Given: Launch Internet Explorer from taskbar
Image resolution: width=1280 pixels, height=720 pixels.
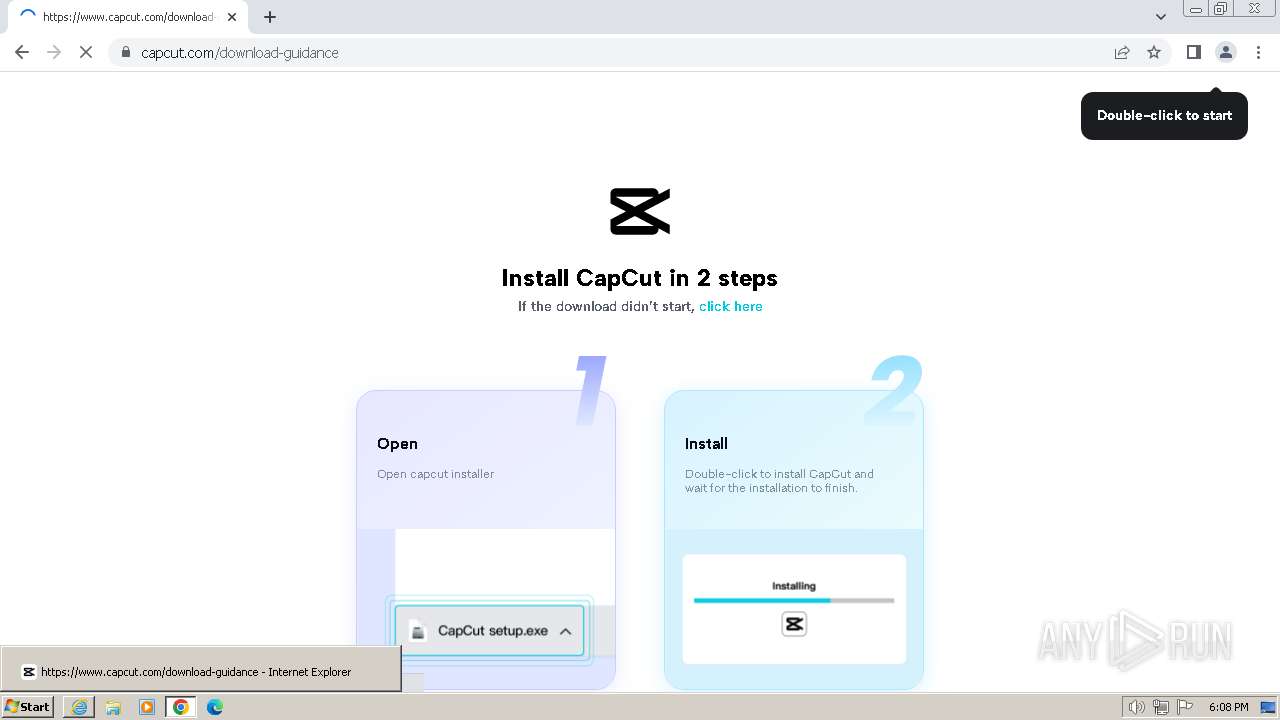Looking at the screenshot, I should (x=79, y=707).
